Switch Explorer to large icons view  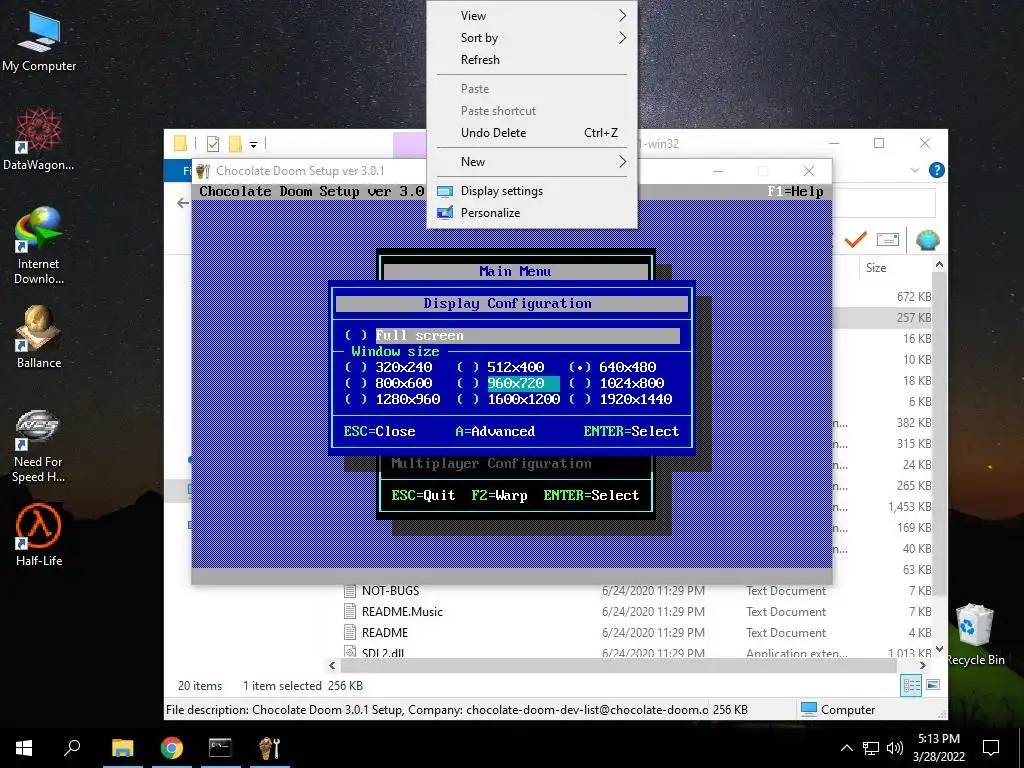pos(933,685)
